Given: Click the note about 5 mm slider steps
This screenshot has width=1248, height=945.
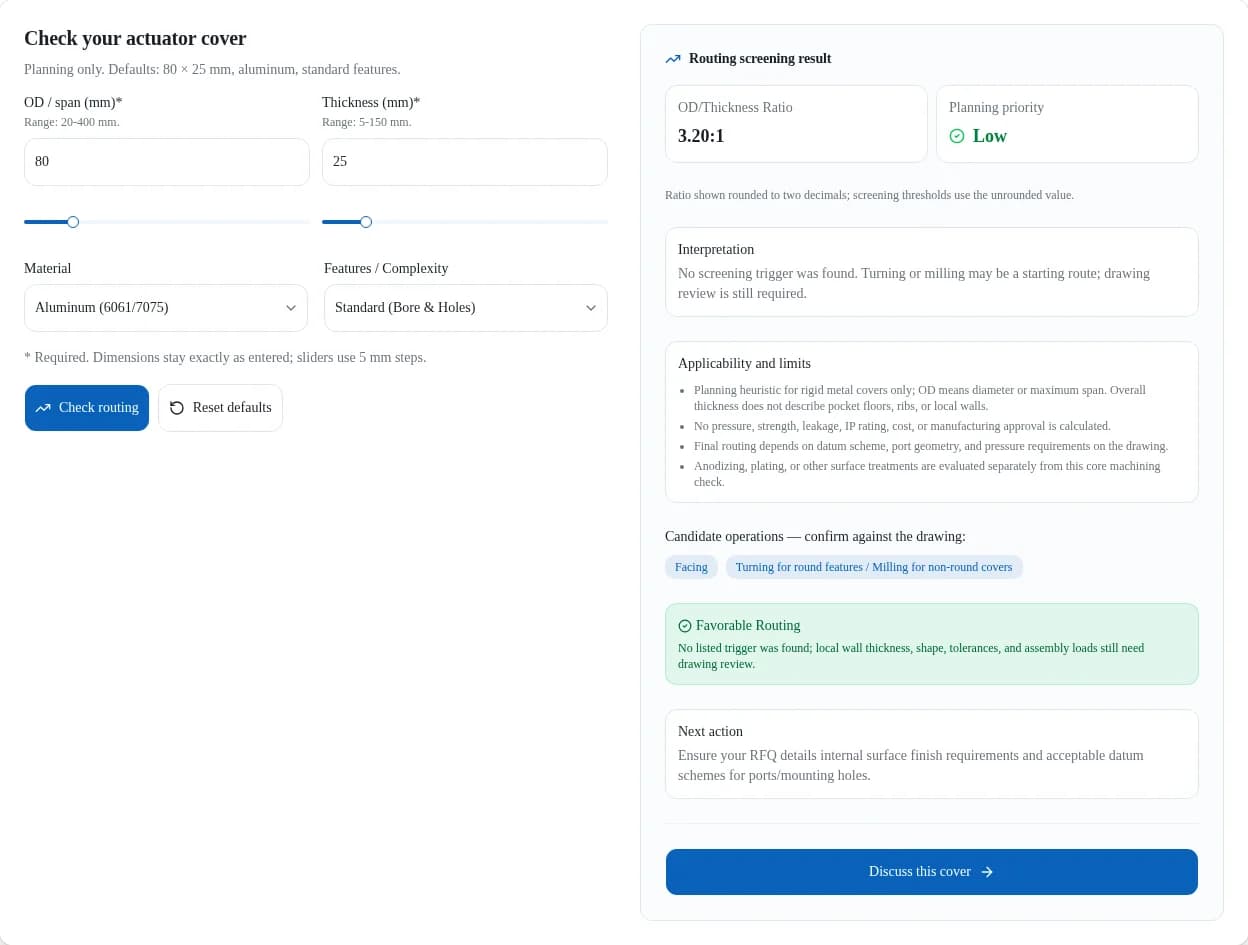Looking at the screenshot, I should point(225,358).
